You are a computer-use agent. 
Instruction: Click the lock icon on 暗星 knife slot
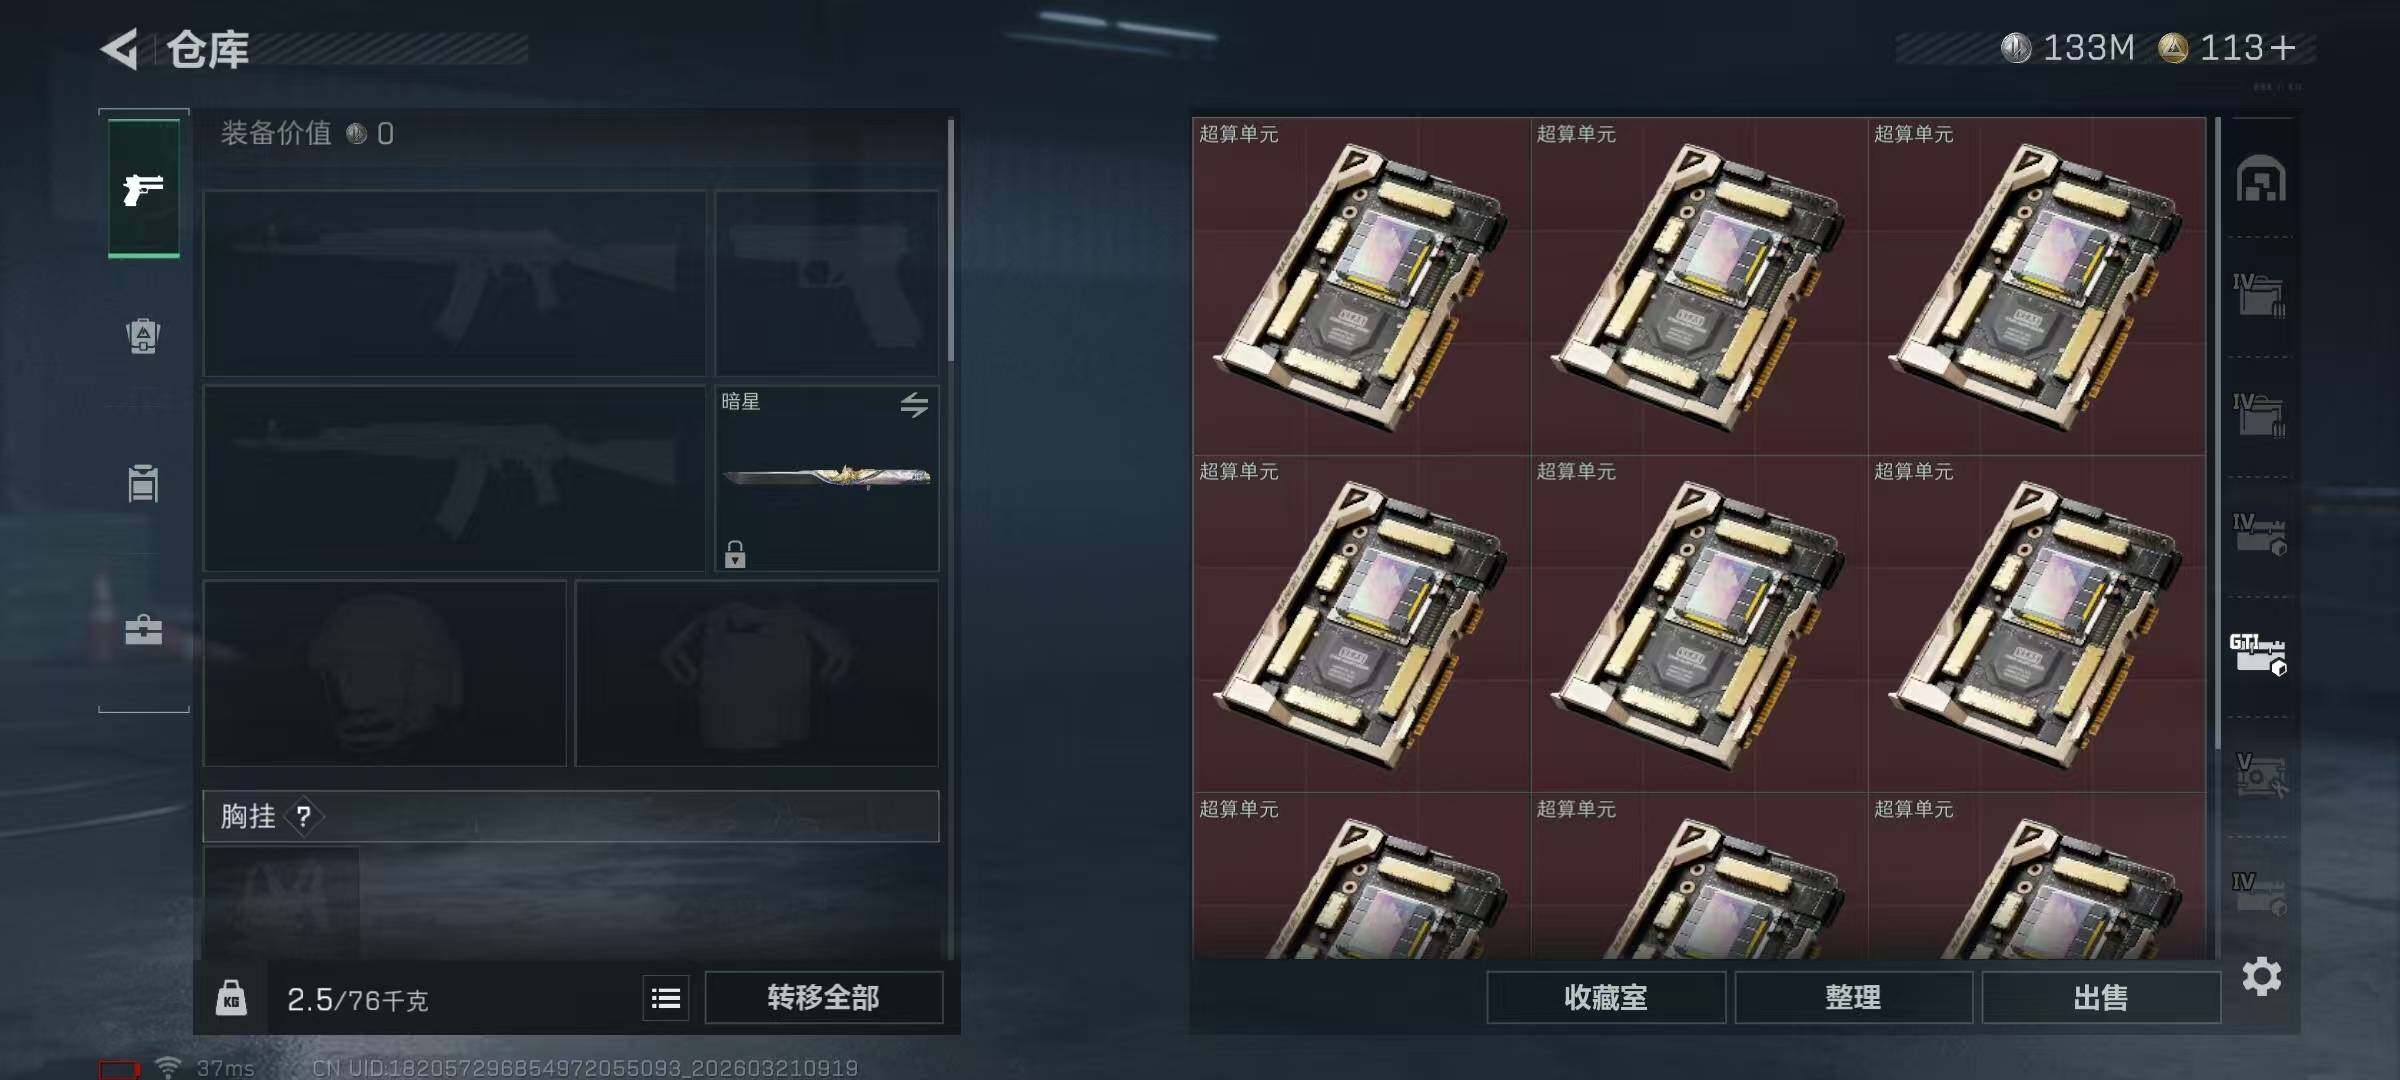point(735,554)
